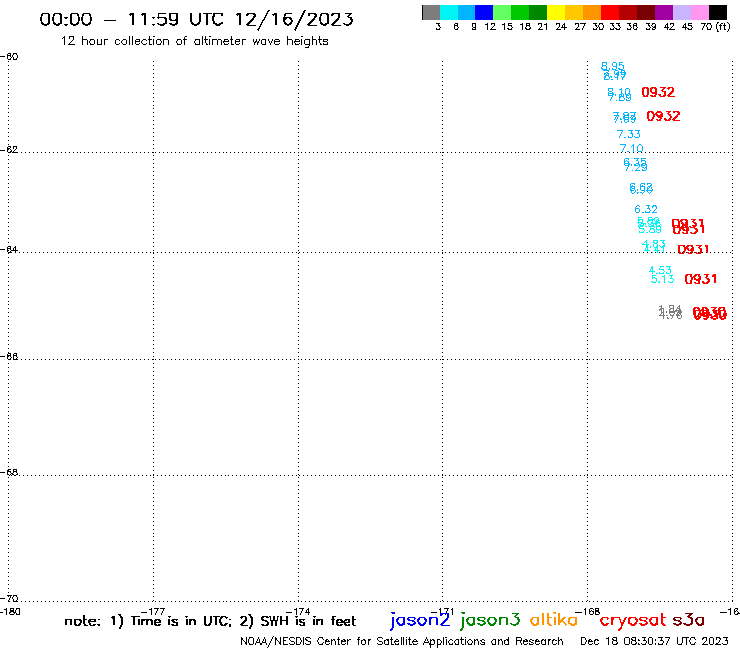Select the black swatch at the scale's end
Screen dimensions: 740x650
click(717, 12)
